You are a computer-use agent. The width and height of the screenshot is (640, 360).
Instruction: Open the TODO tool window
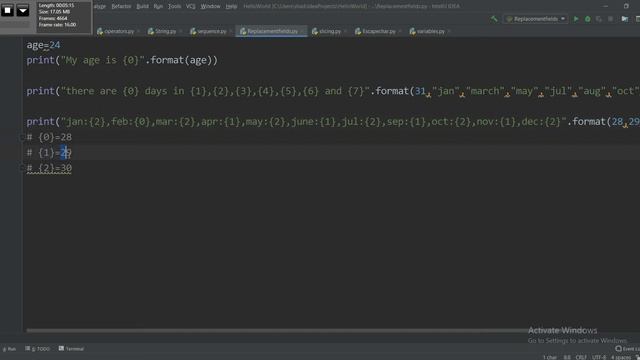click(38, 349)
